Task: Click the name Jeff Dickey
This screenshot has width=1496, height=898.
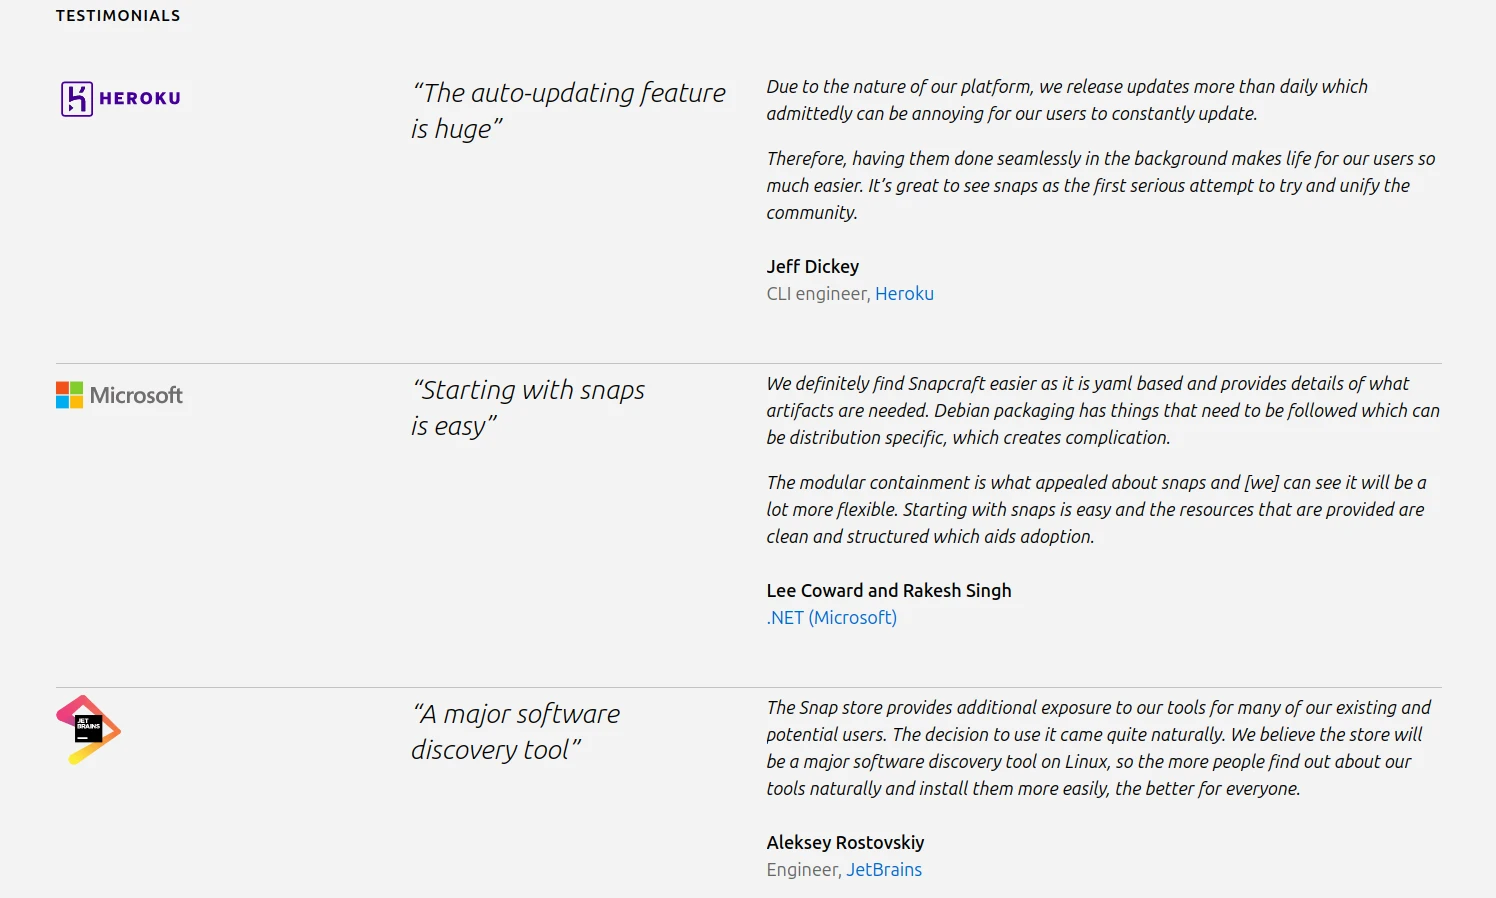Action: (812, 267)
